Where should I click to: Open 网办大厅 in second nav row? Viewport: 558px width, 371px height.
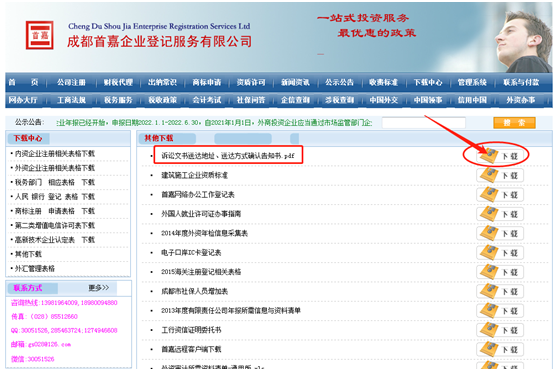coord(23,100)
